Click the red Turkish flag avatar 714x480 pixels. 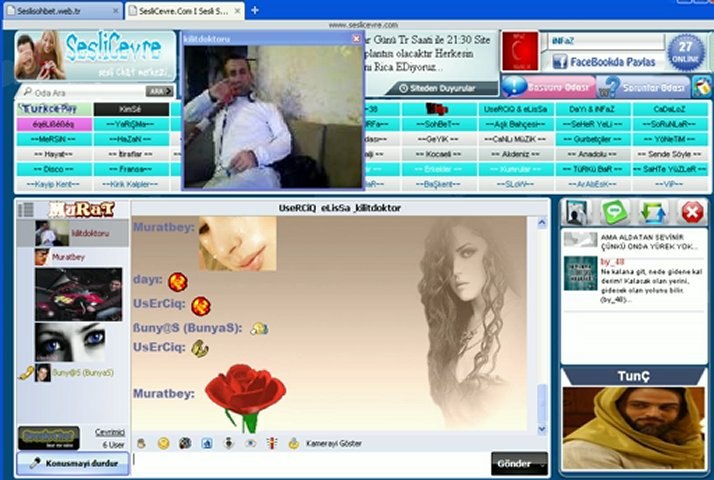click(x=520, y=51)
